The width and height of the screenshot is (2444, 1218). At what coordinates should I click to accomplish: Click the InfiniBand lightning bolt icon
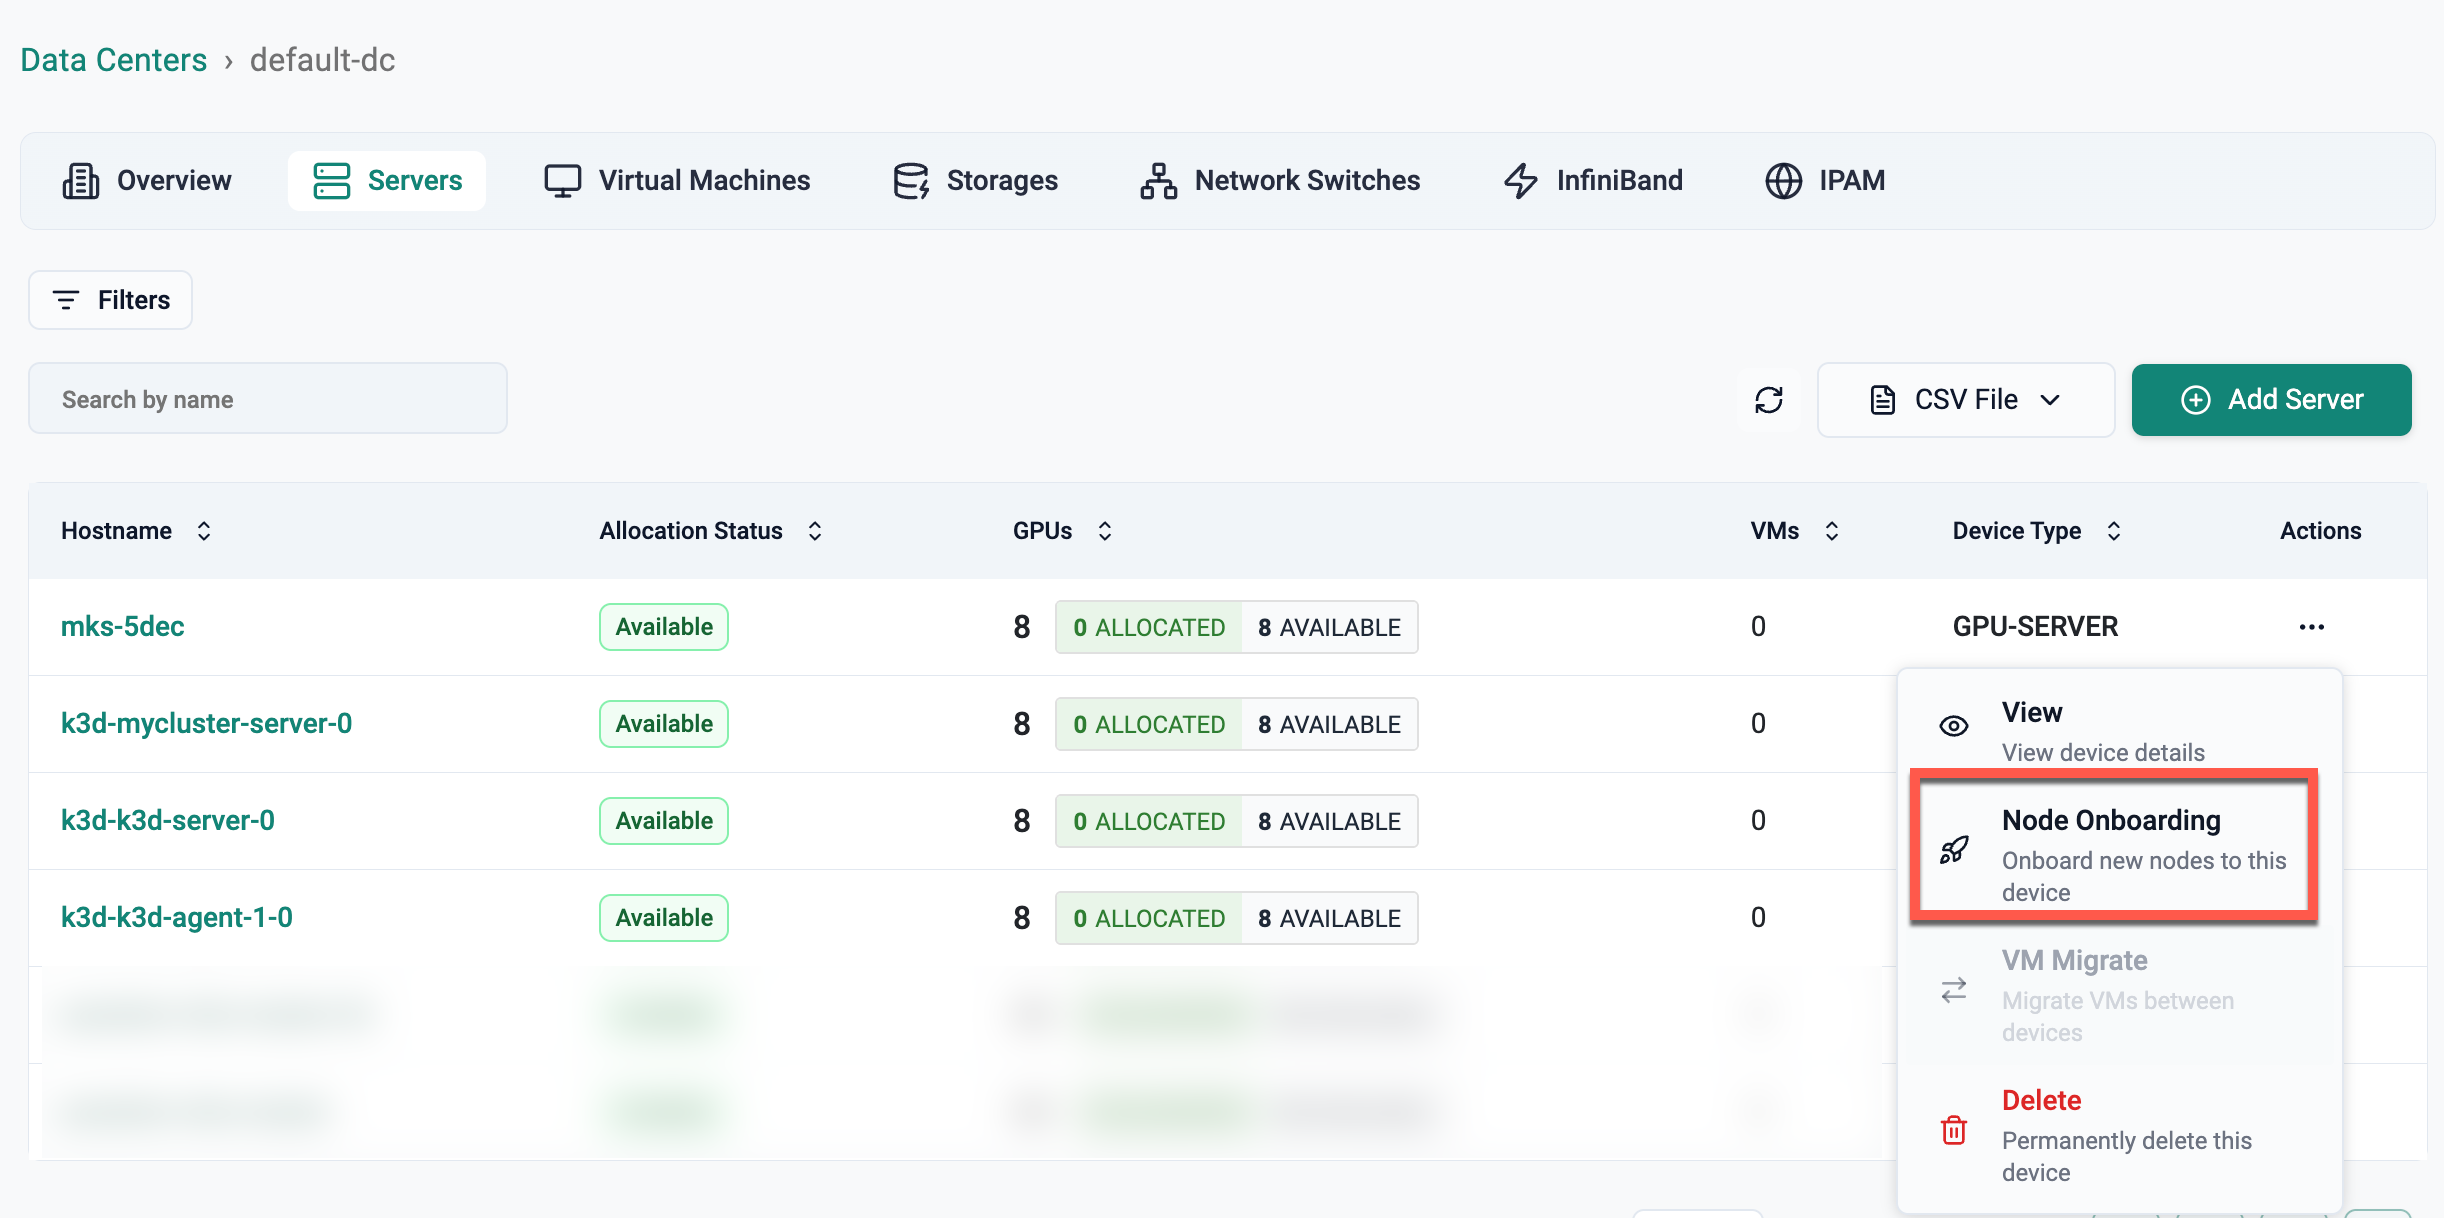pyautogui.click(x=1520, y=181)
